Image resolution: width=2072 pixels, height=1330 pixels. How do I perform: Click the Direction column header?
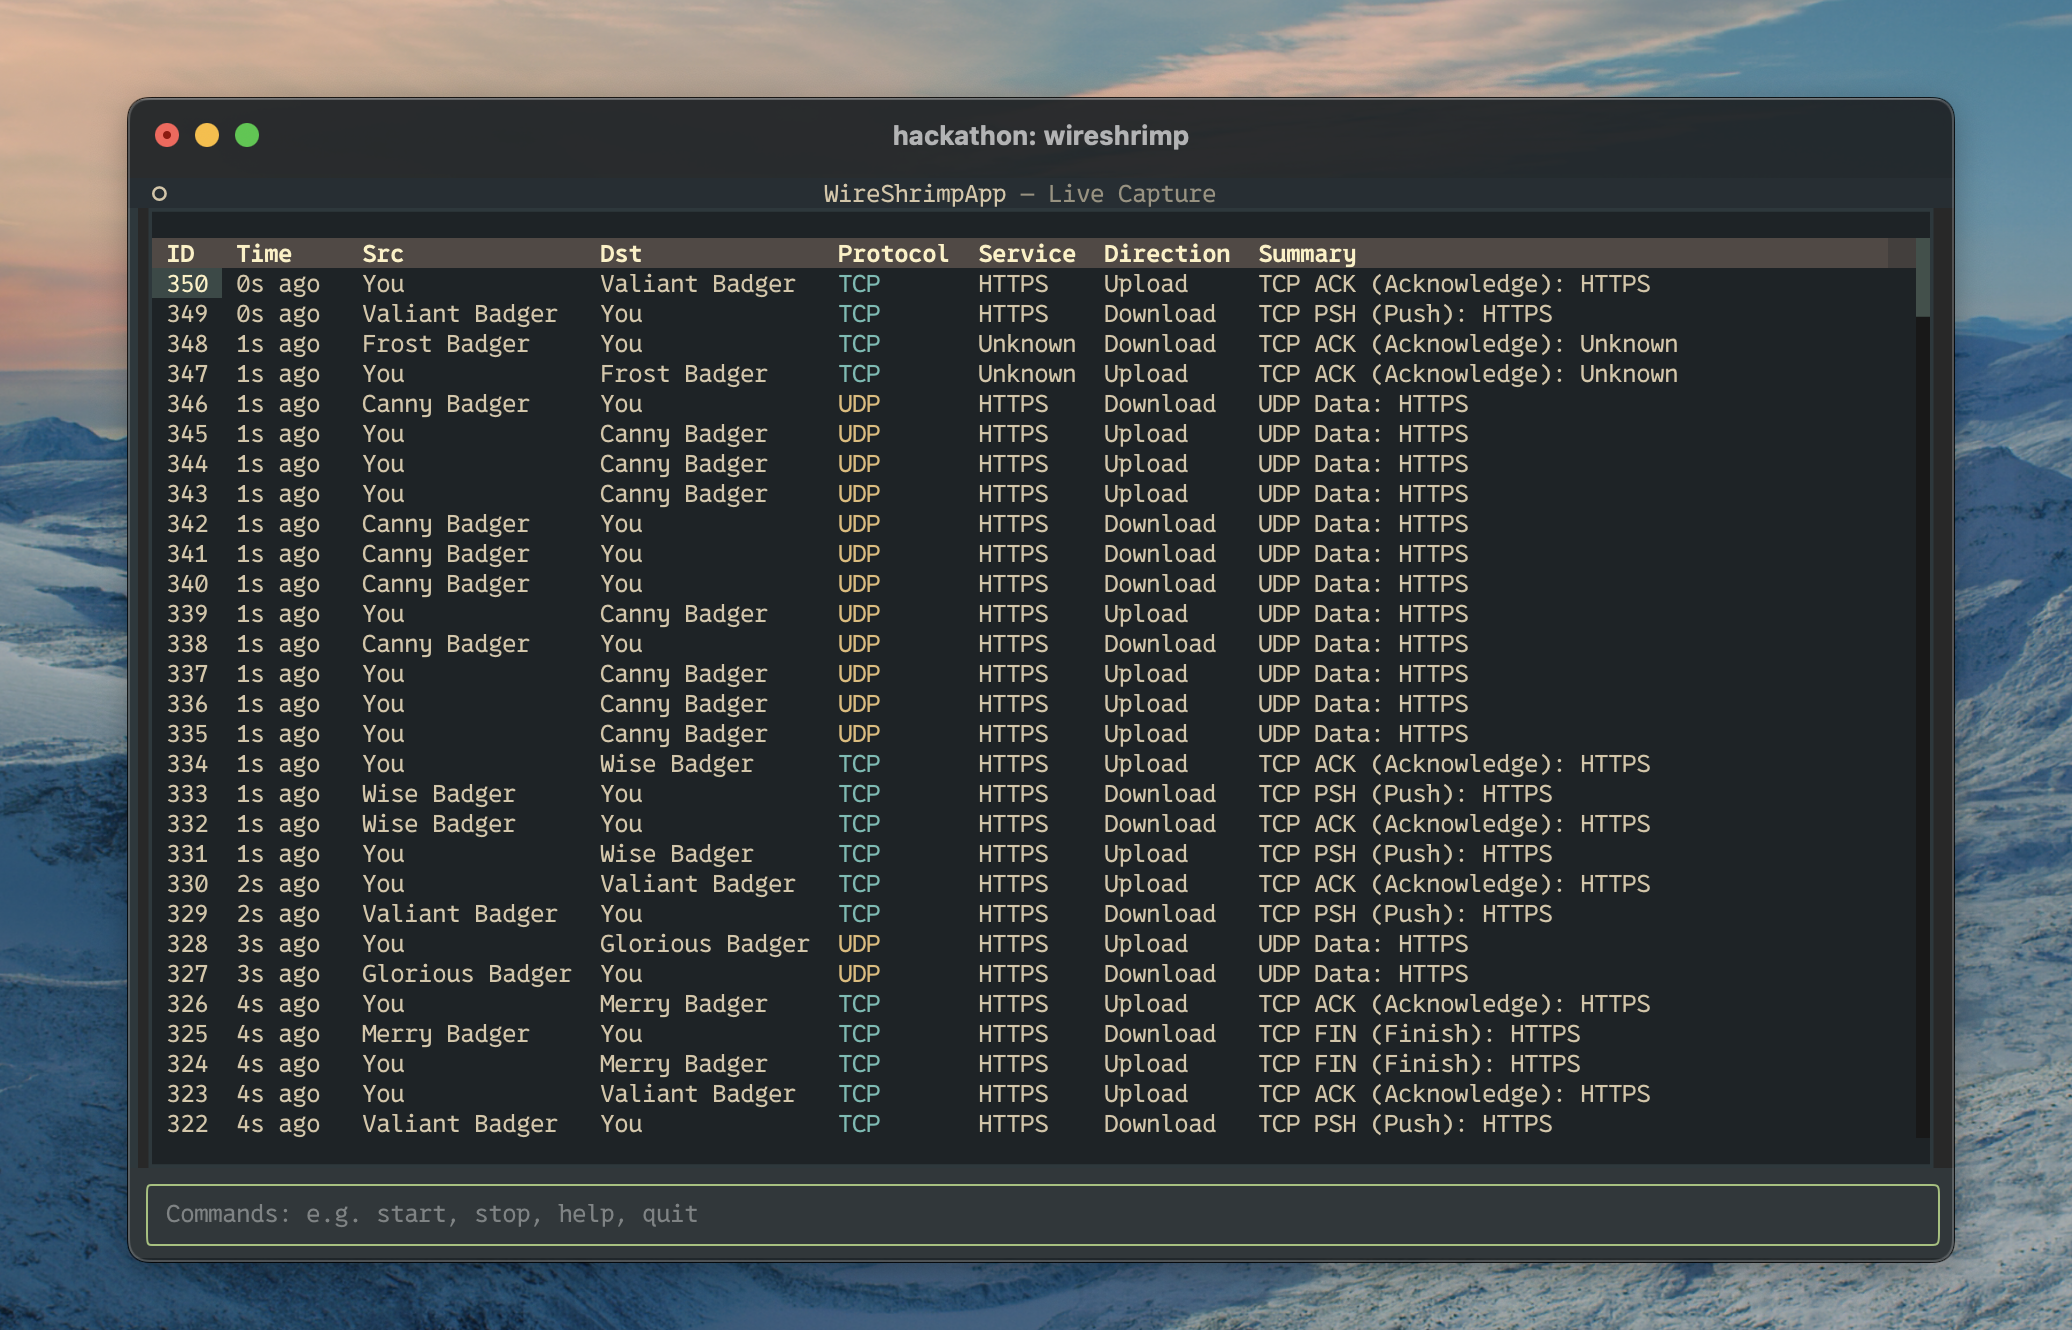pos(1167,254)
